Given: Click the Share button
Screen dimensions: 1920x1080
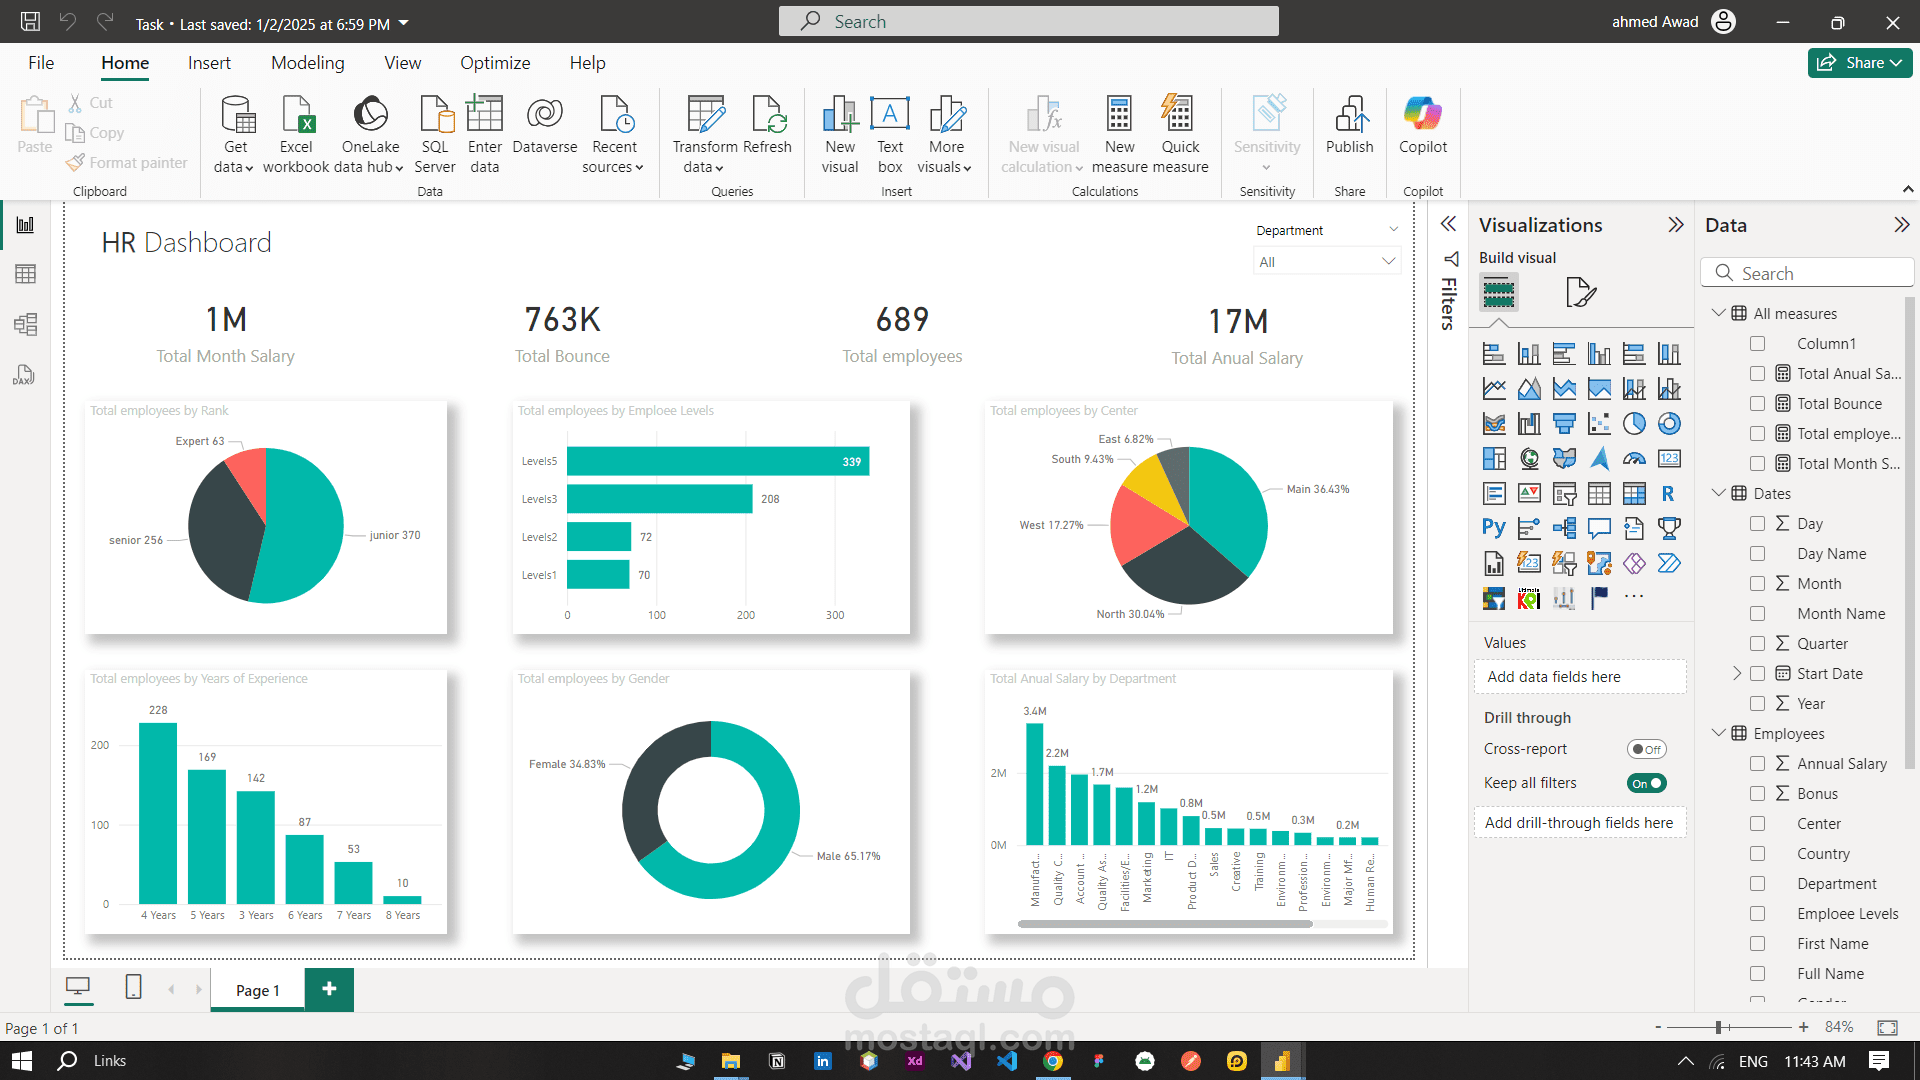Looking at the screenshot, I should pos(1859,63).
